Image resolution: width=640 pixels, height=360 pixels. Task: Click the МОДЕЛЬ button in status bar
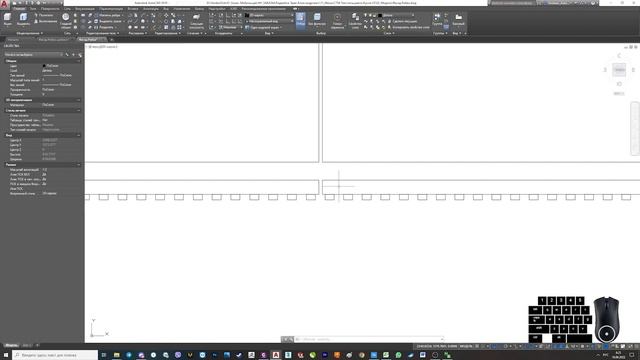(x=466, y=346)
